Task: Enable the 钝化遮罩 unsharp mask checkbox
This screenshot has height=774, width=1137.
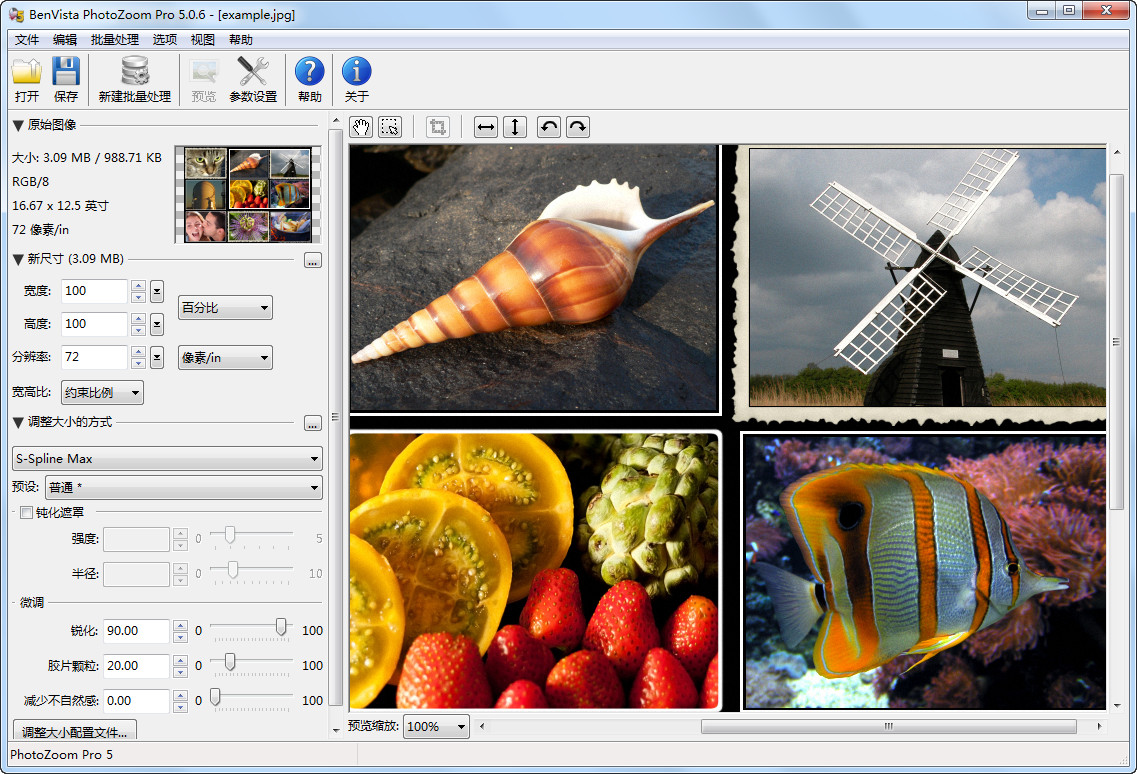Action: (26, 513)
